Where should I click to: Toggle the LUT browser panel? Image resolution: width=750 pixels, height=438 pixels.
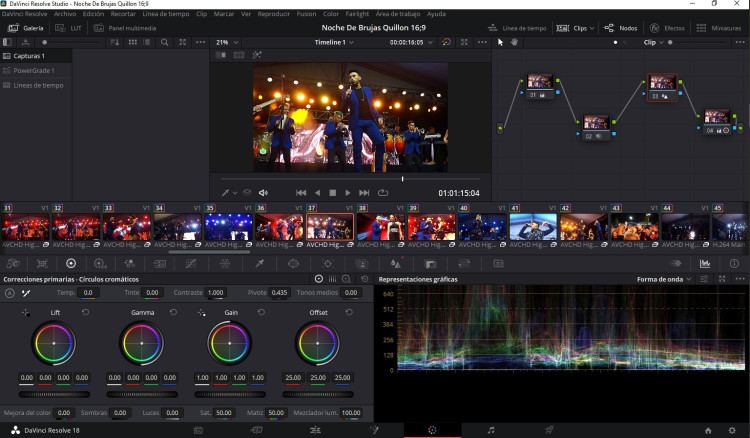(x=68, y=28)
